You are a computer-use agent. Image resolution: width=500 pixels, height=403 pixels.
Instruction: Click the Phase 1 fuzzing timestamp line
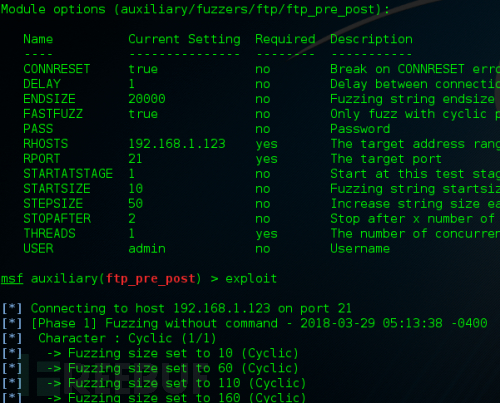click(x=244, y=323)
